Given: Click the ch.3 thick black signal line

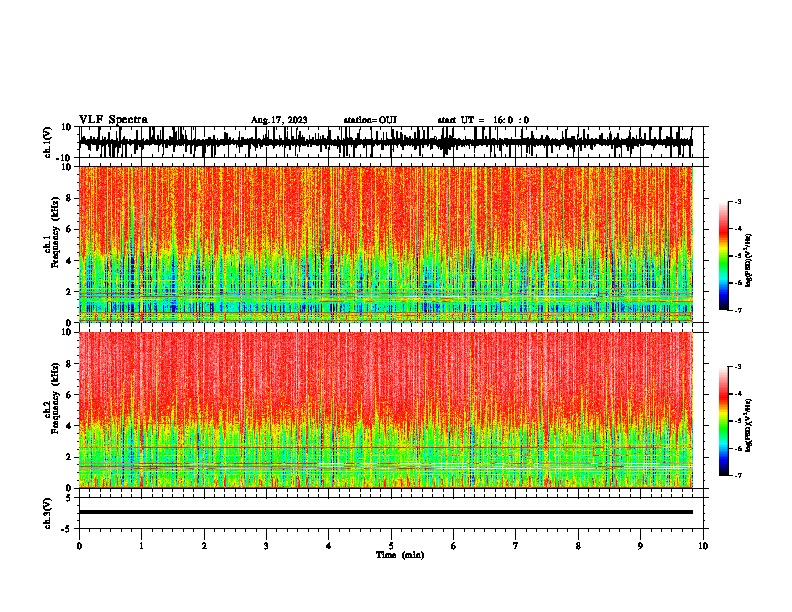Looking at the screenshot, I should click(386, 512).
